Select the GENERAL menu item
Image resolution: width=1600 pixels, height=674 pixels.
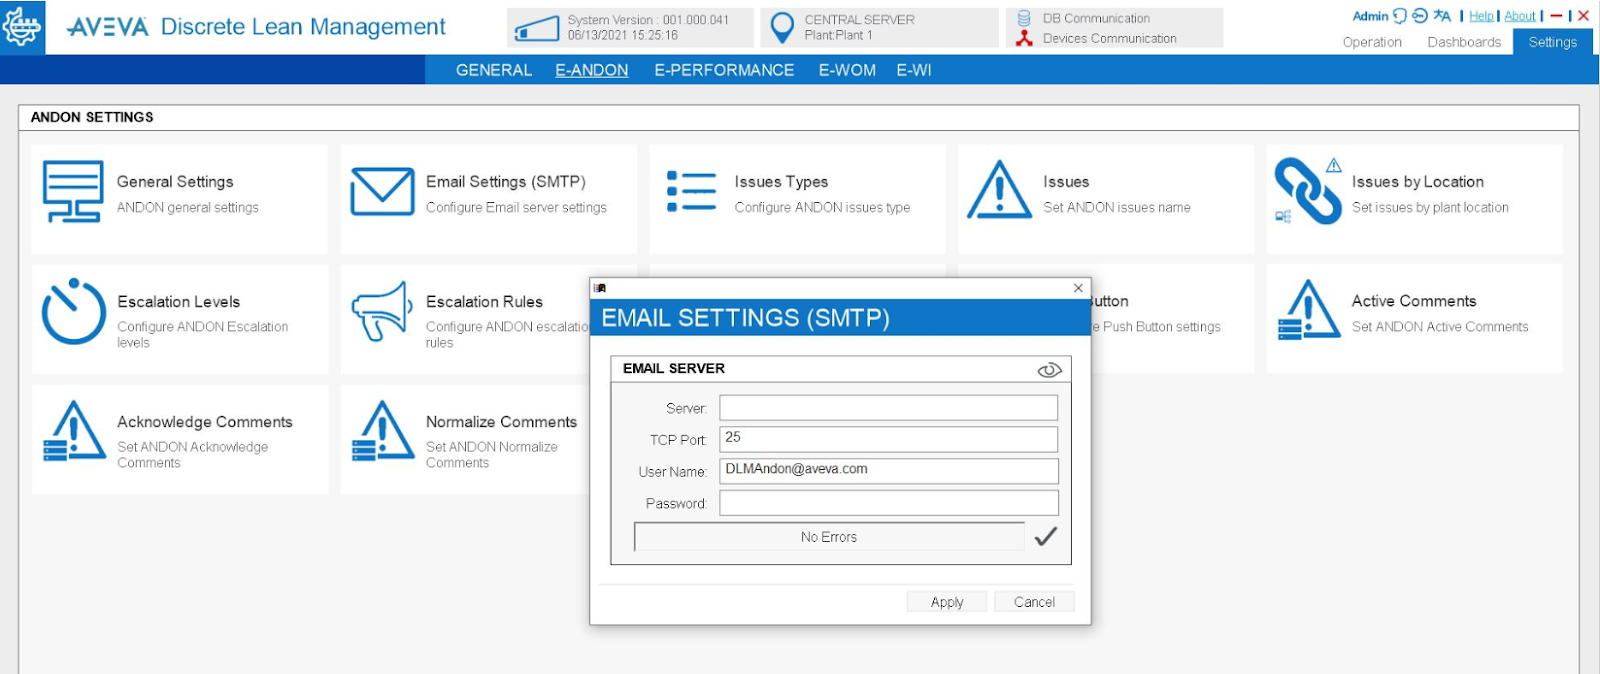493,70
